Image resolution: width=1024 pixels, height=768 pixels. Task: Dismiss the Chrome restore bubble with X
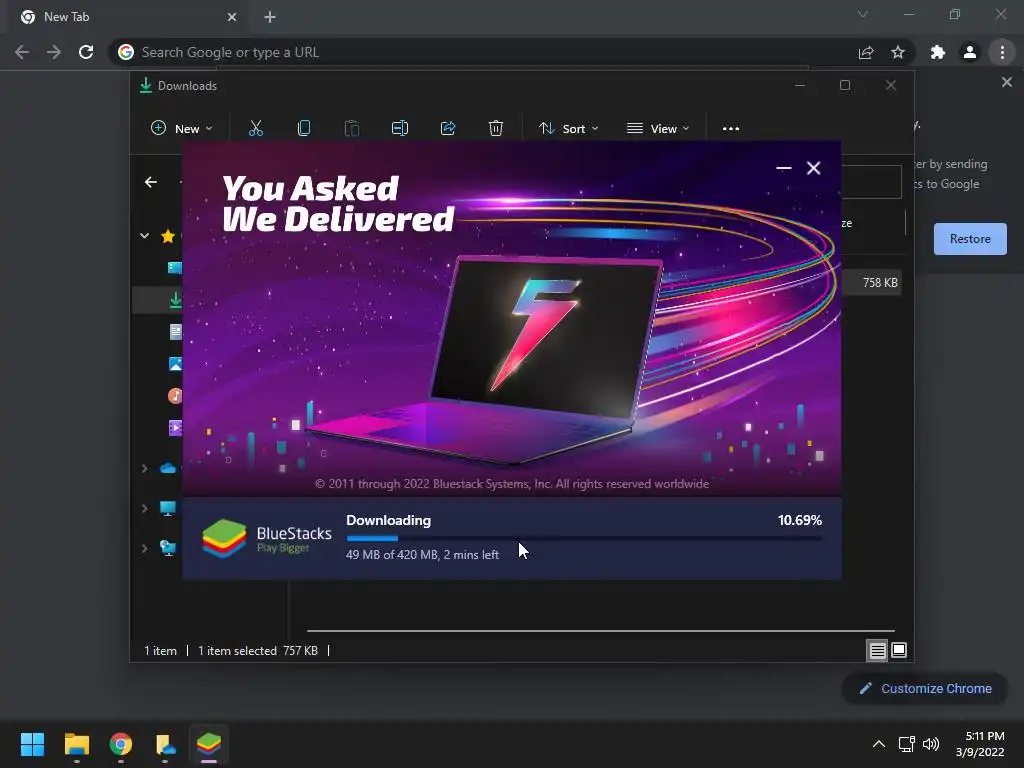click(1006, 82)
